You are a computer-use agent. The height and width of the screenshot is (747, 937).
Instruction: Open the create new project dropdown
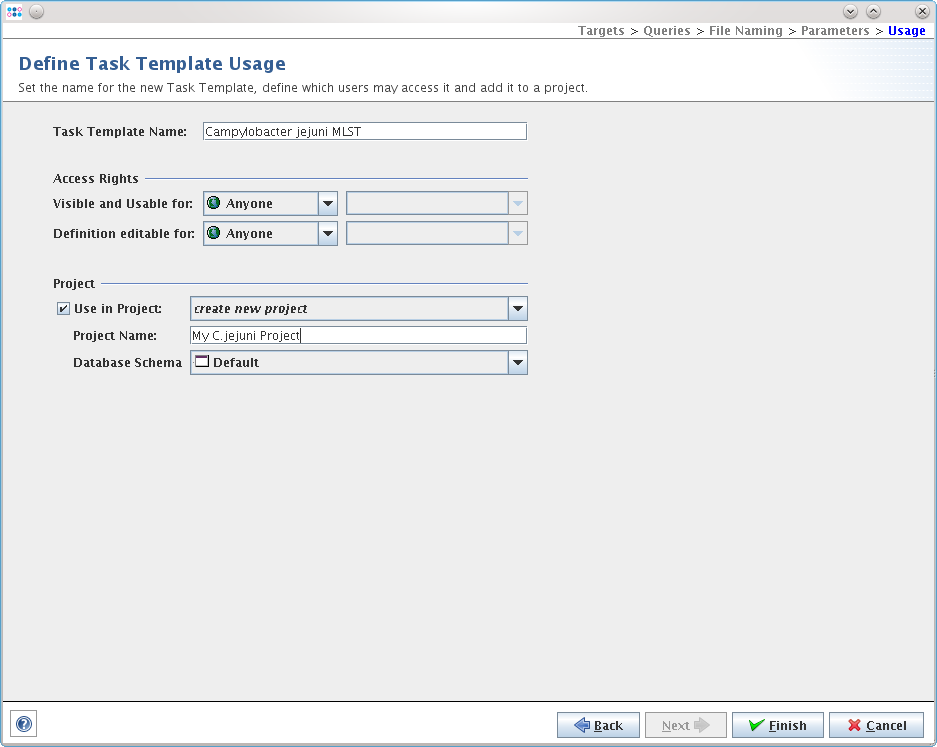click(517, 309)
